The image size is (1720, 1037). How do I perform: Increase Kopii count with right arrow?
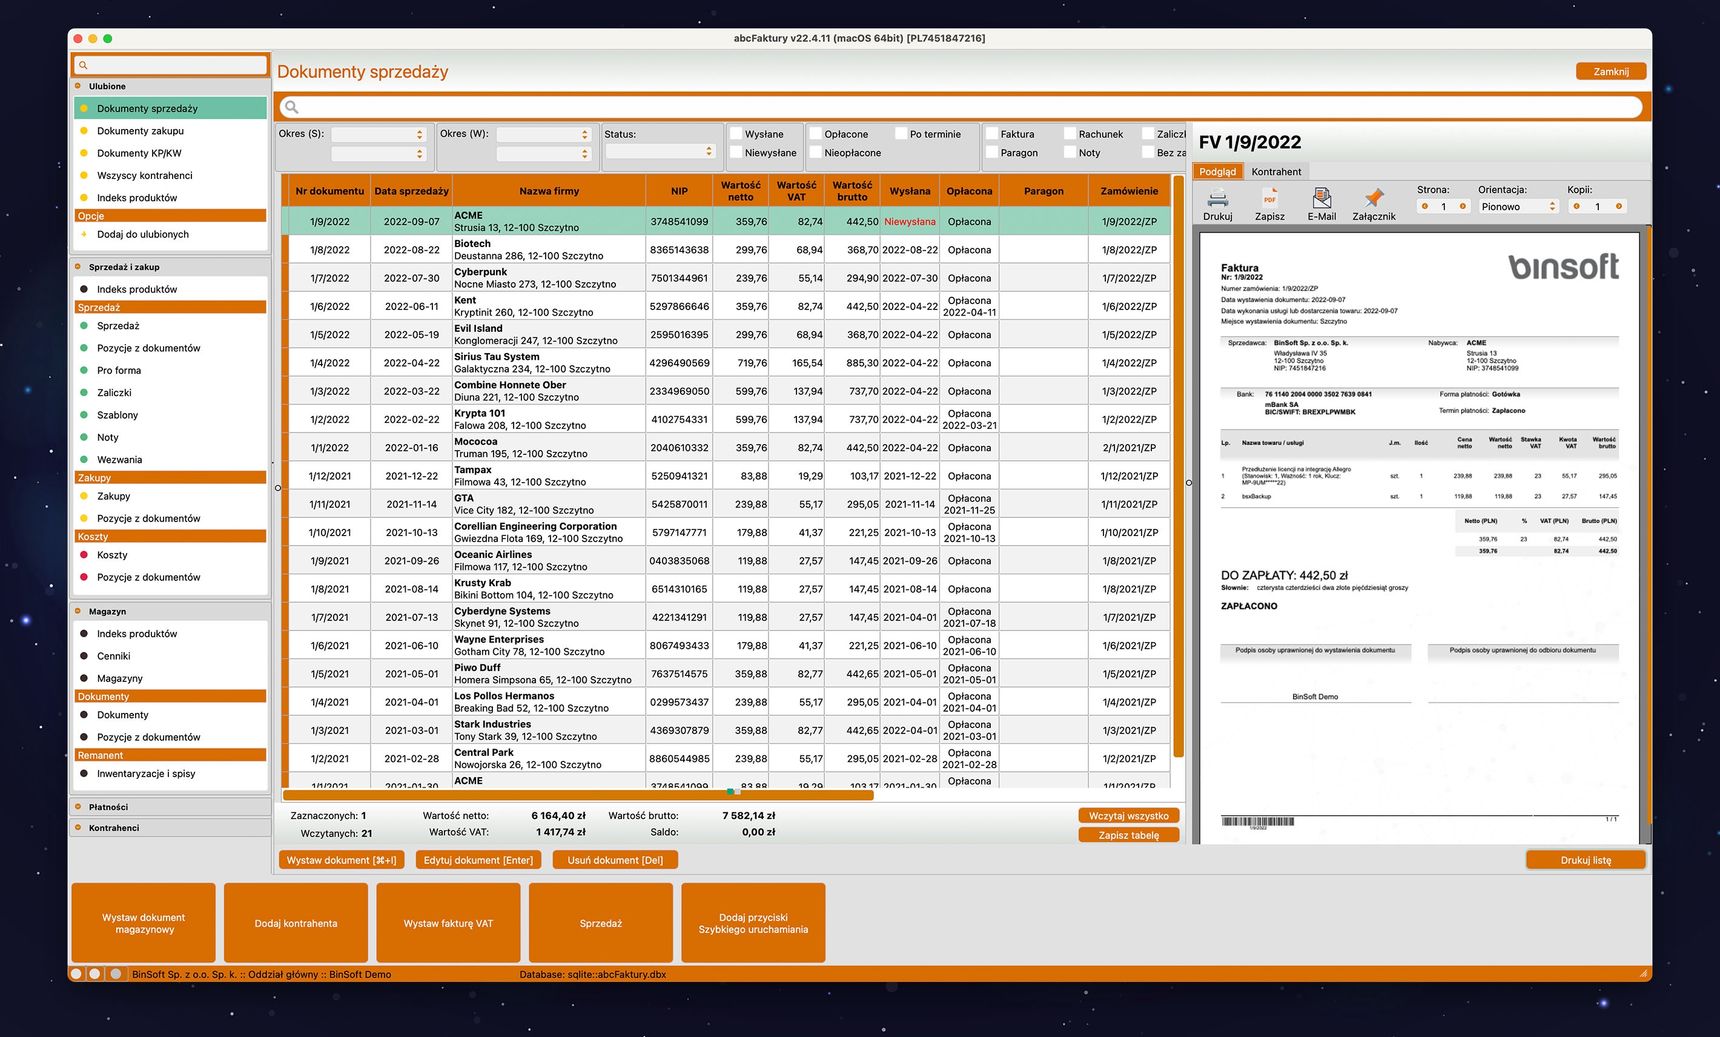pos(1619,206)
